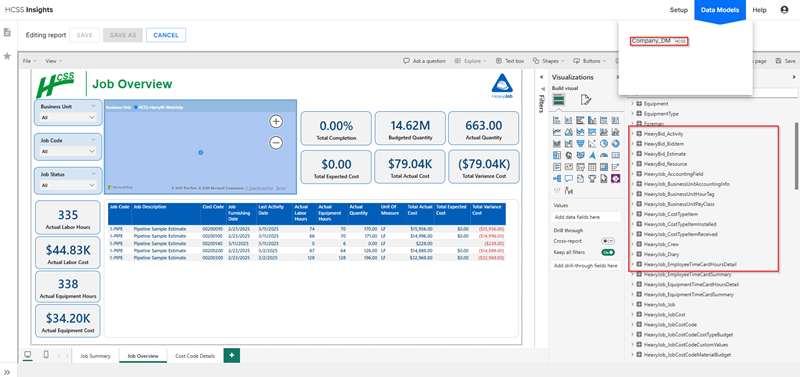
Task: Choose the donut chart visualization
Action: tap(616, 143)
